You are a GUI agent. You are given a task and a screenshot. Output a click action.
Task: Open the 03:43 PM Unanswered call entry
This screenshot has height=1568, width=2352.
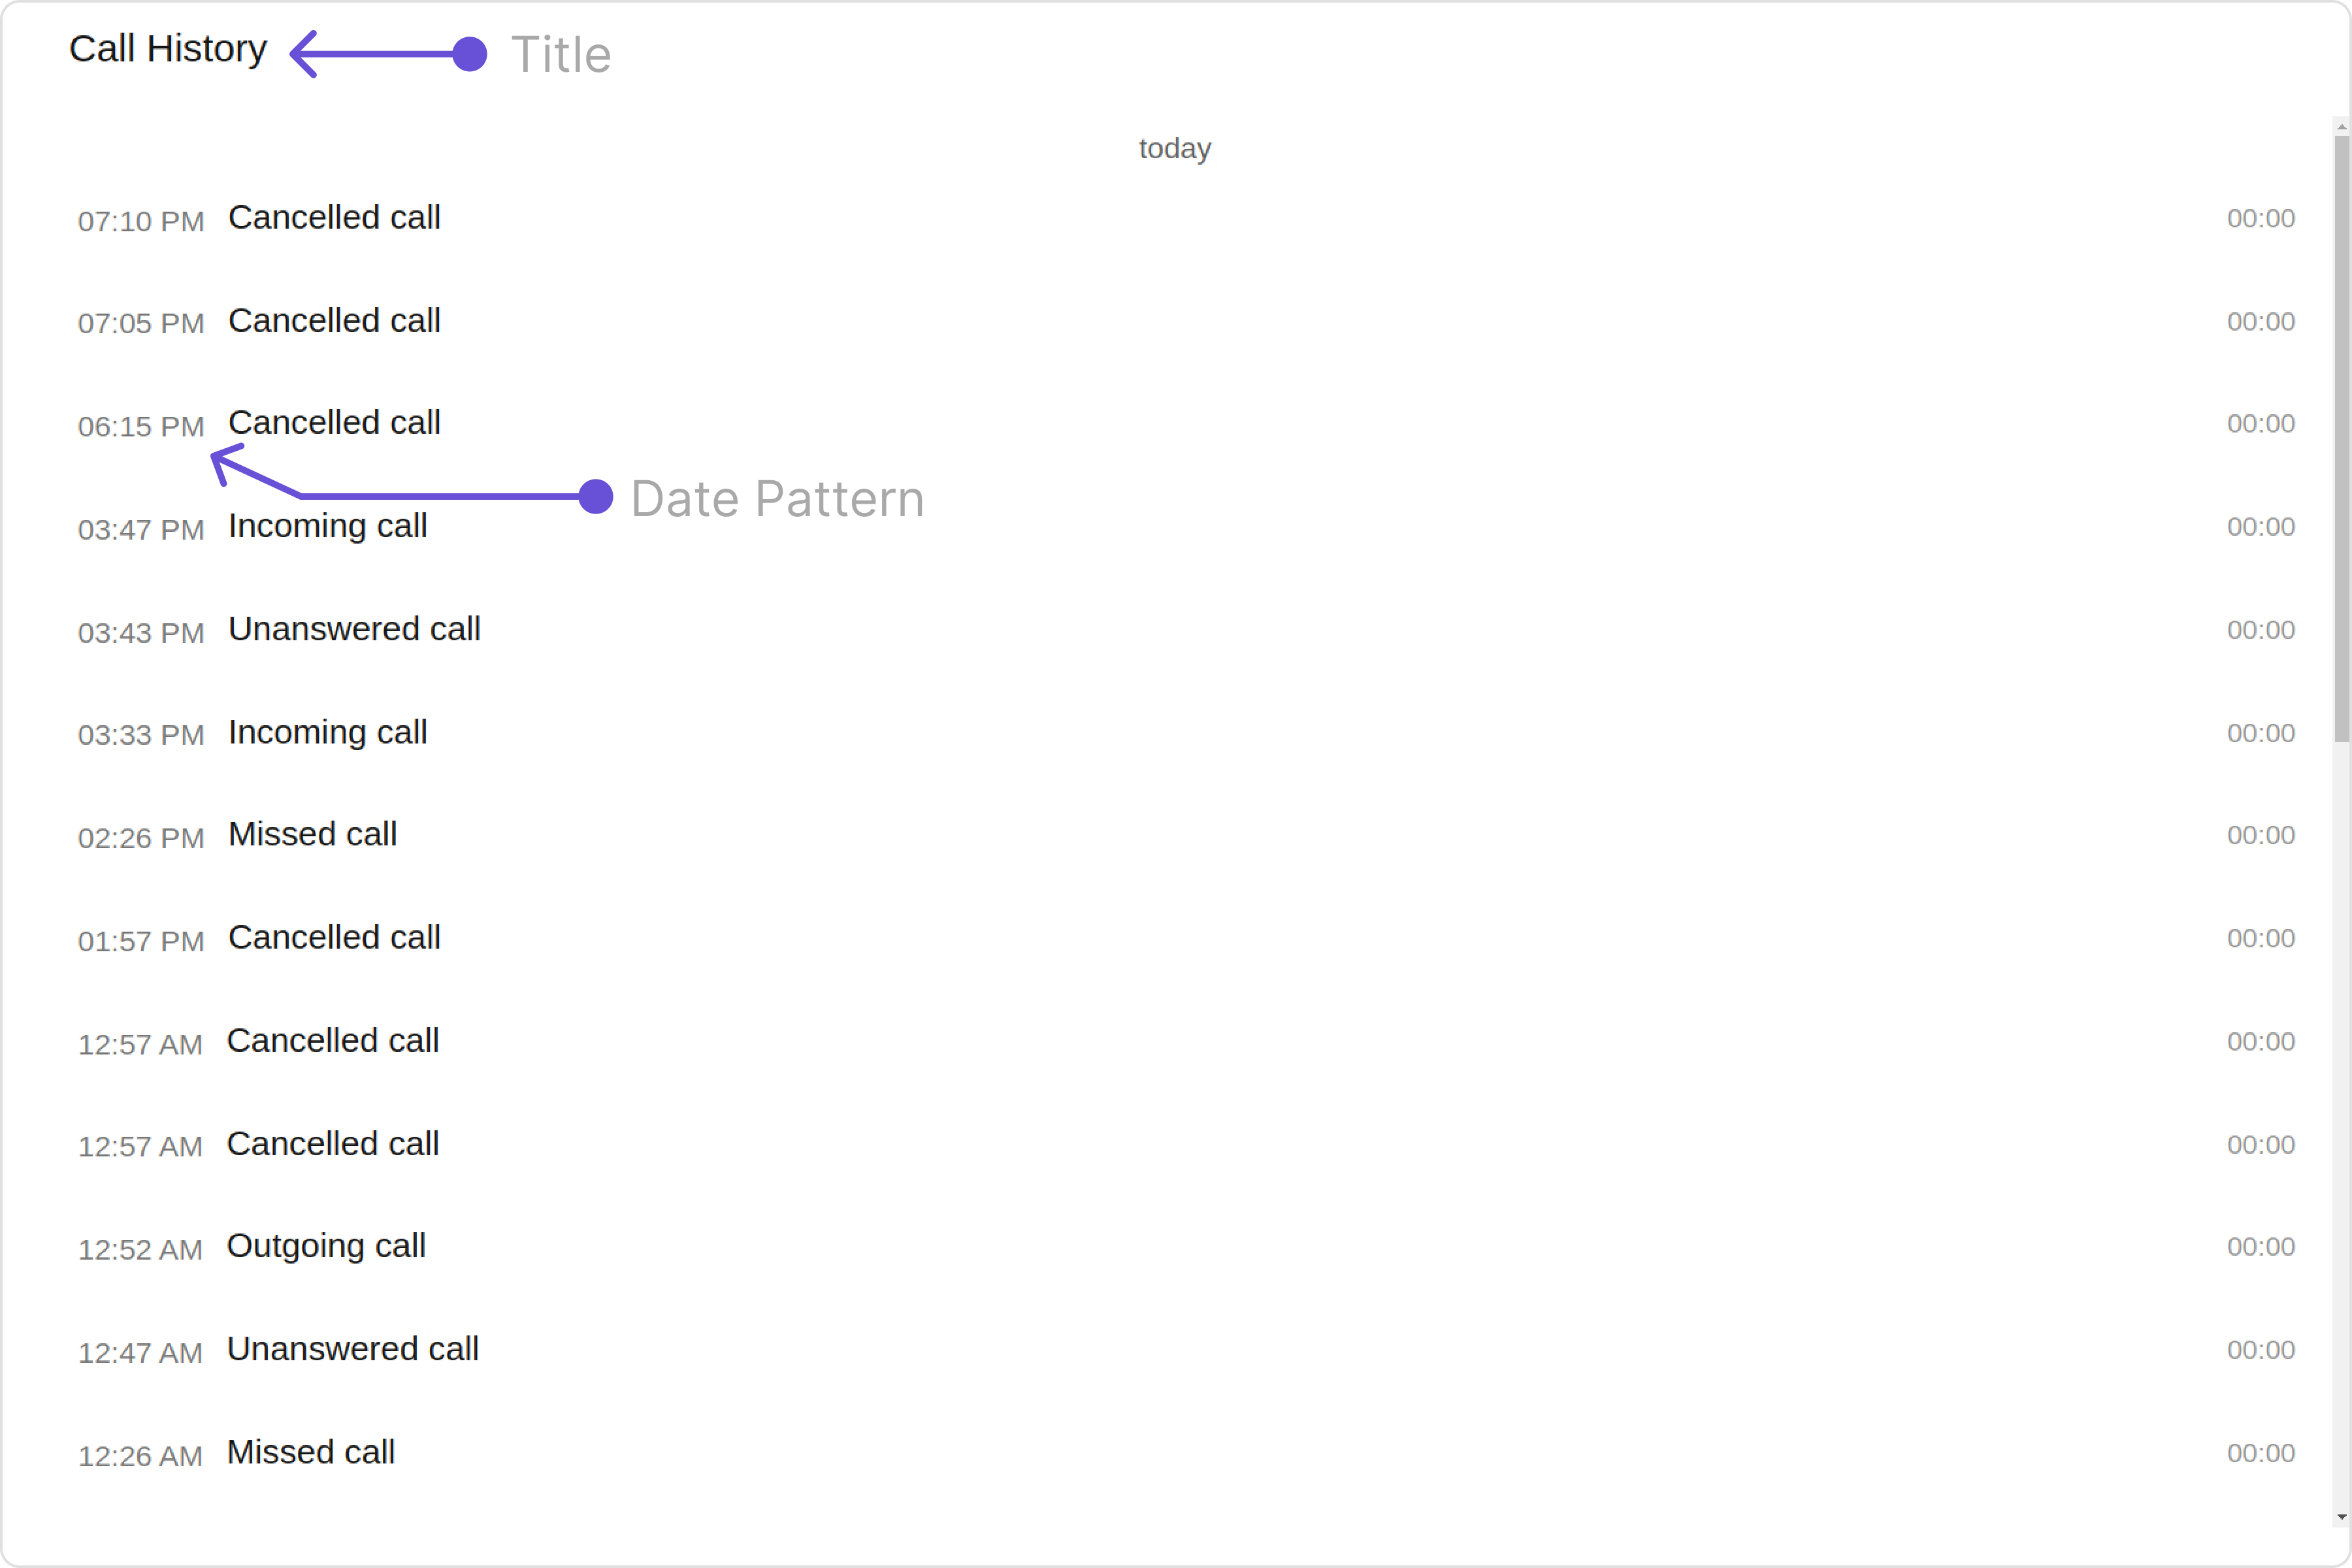tap(1186, 630)
